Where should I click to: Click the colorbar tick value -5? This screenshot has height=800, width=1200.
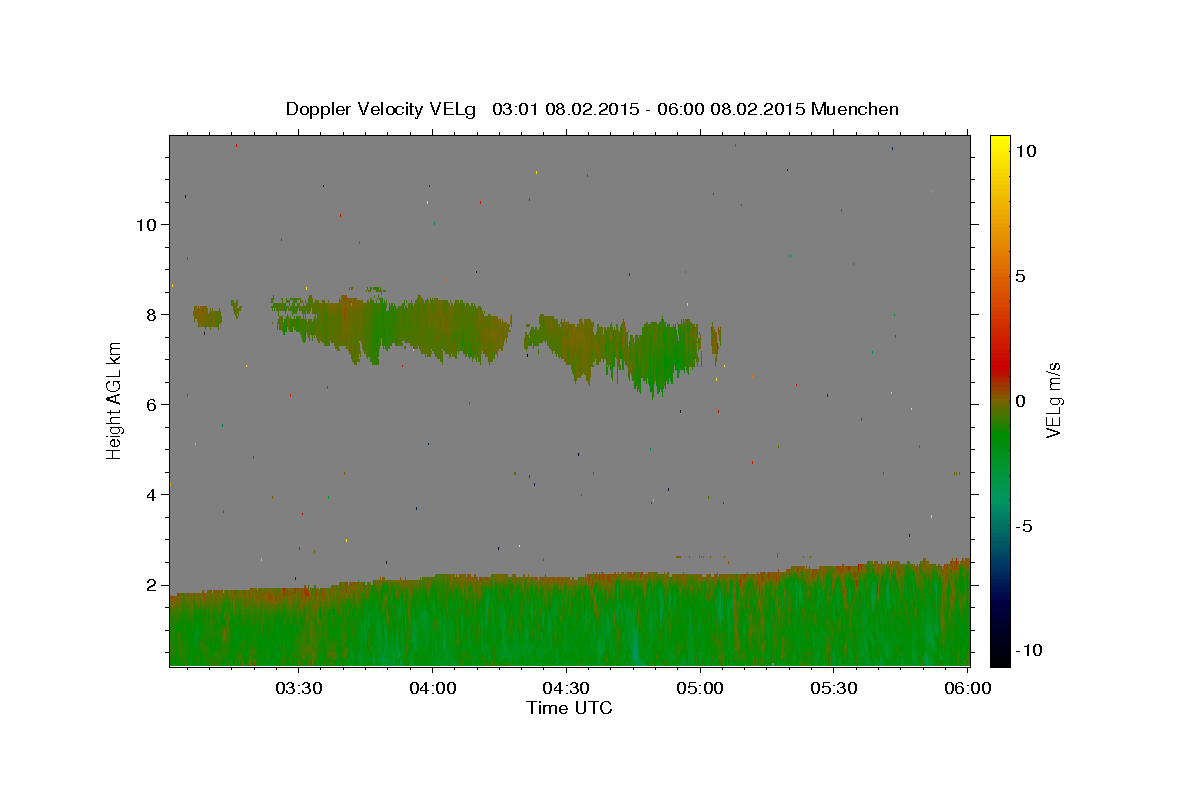(x=1025, y=526)
